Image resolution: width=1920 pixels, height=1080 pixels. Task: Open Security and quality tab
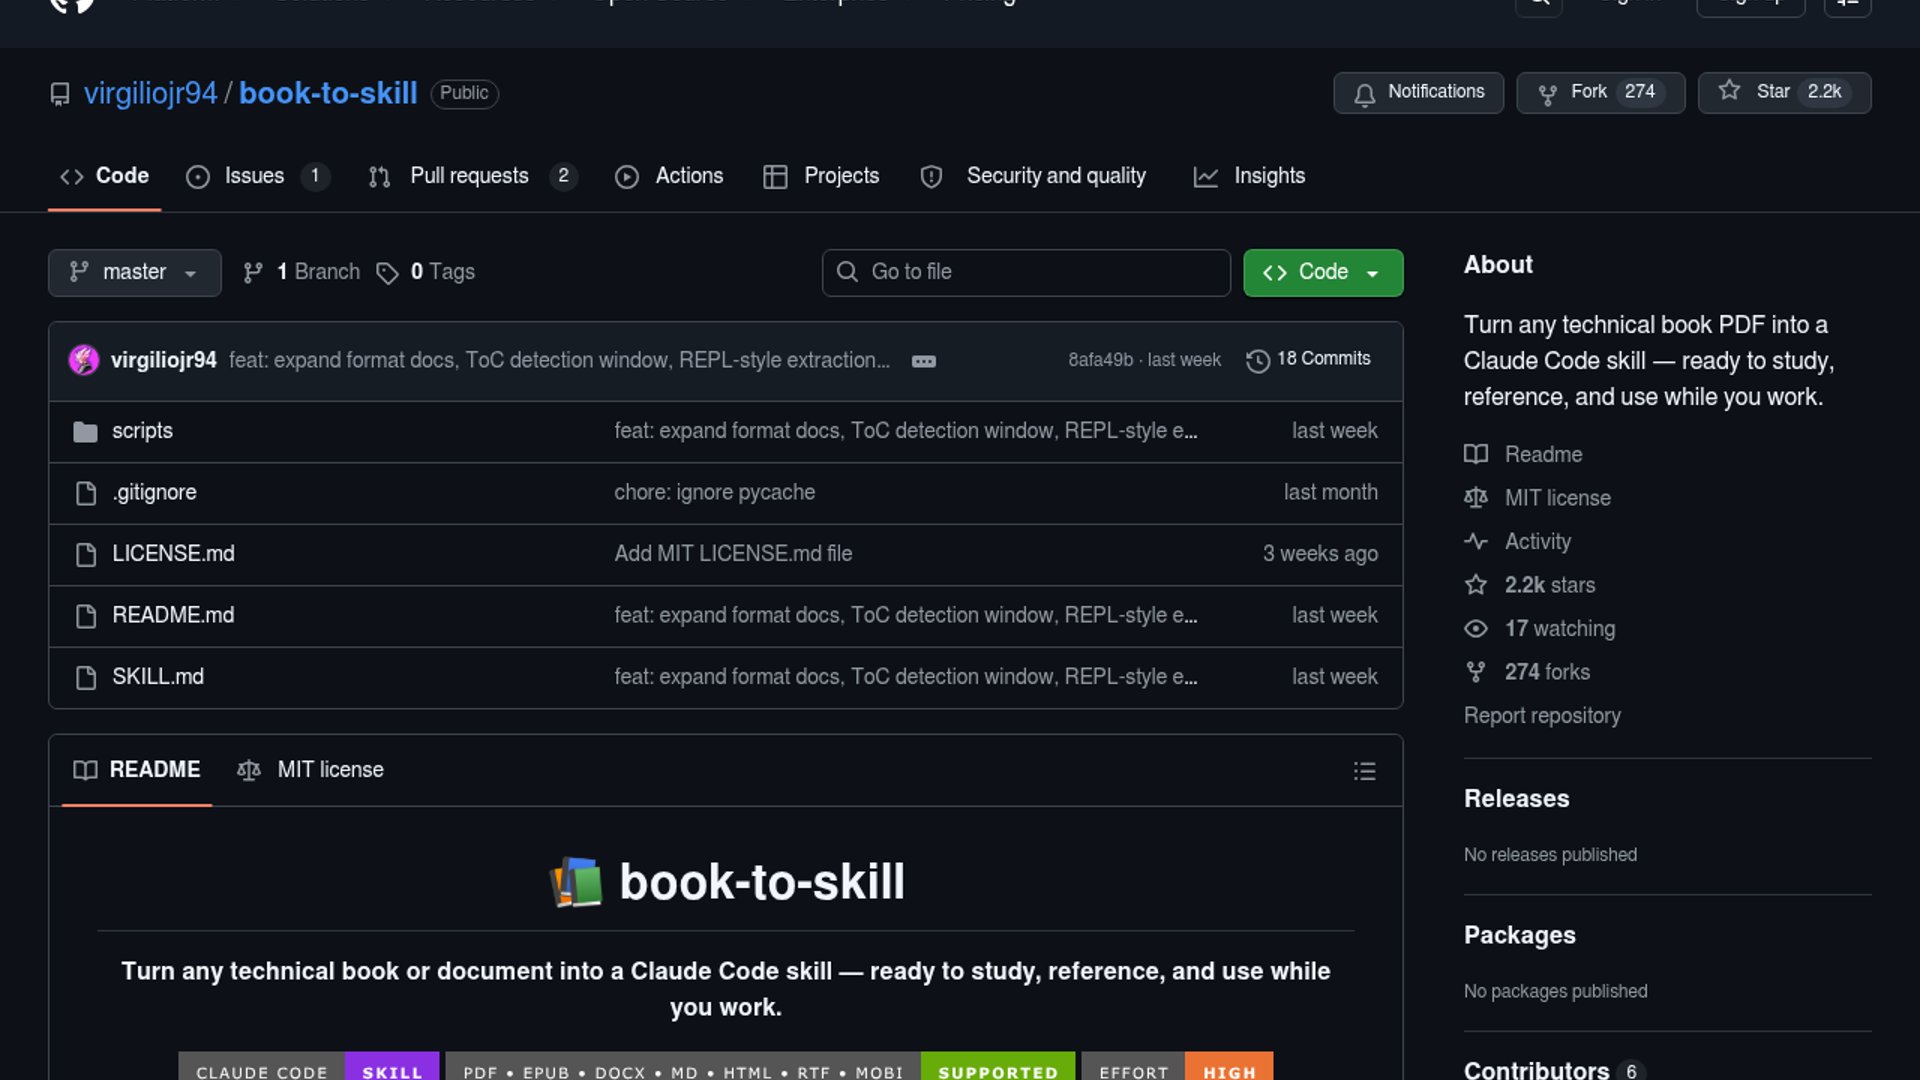pyautogui.click(x=1033, y=176)
